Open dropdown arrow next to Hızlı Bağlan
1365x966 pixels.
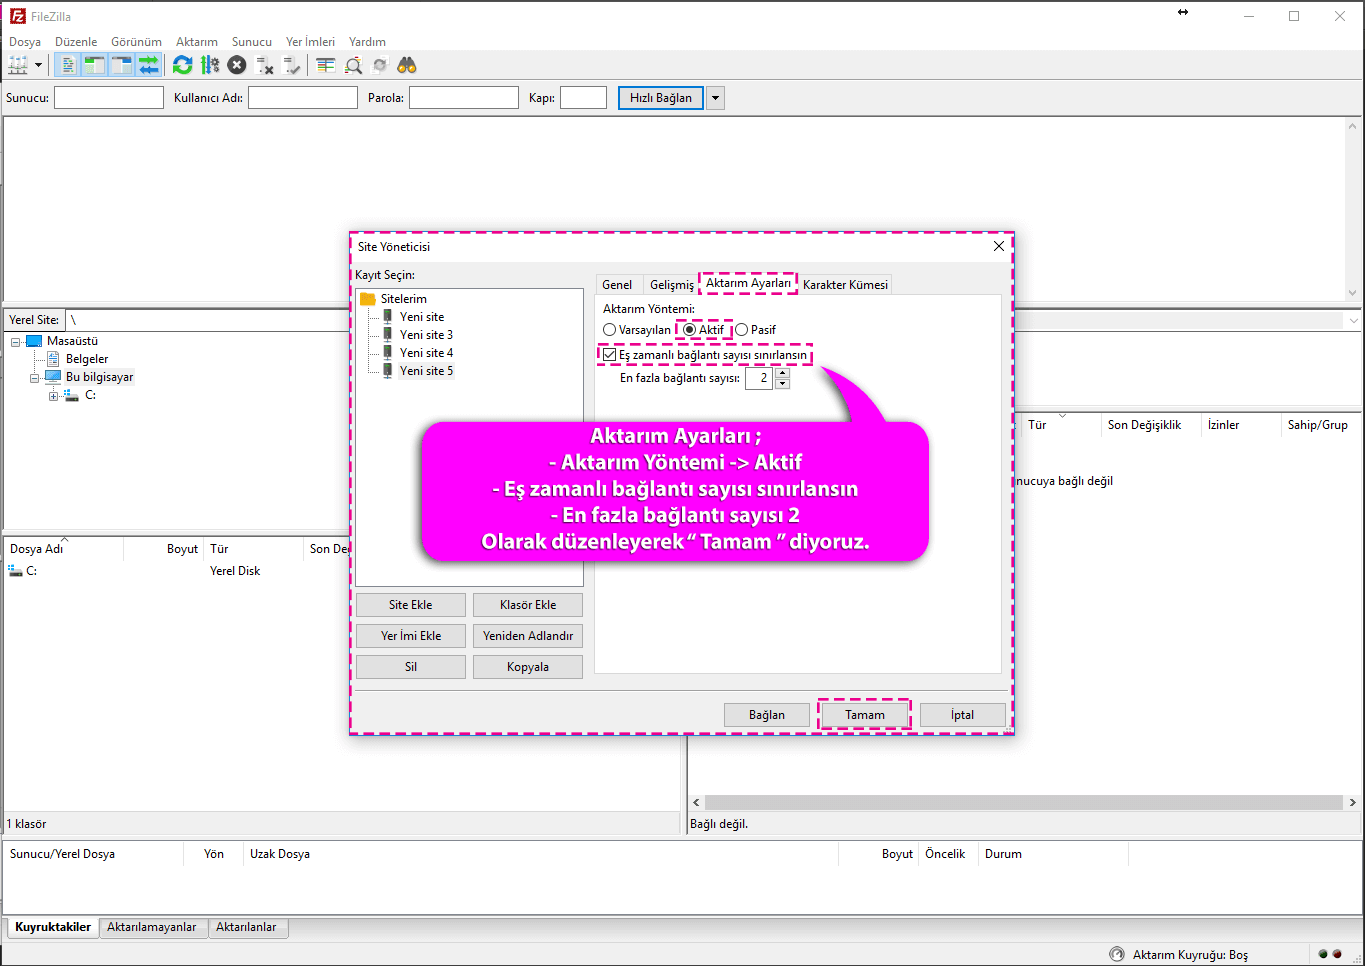click(715, 98)
